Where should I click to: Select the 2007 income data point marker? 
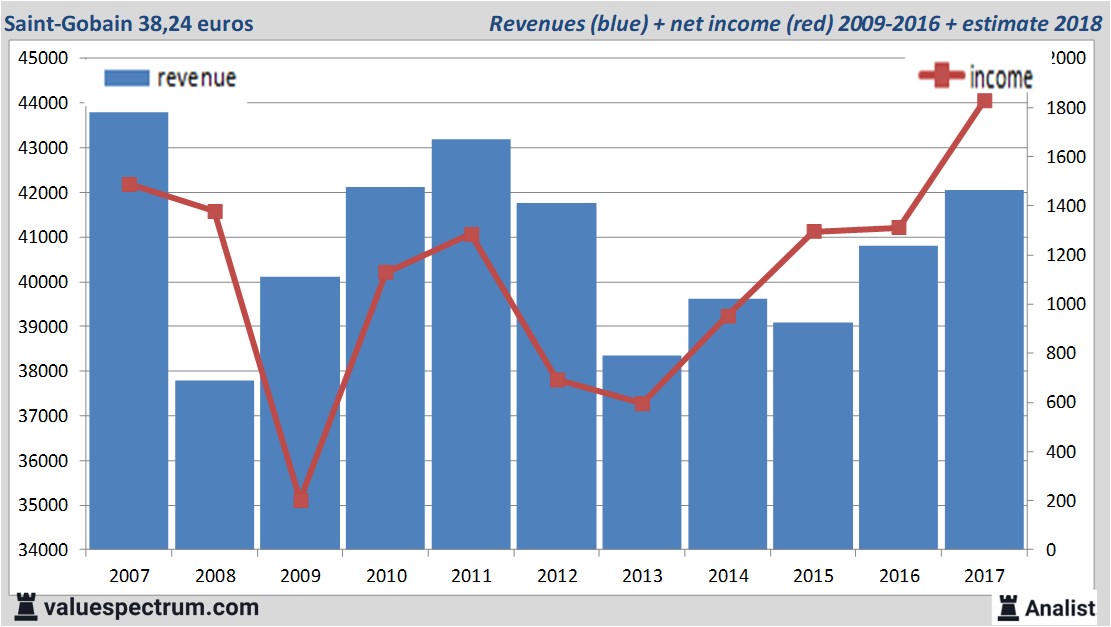tap(129, 185)
